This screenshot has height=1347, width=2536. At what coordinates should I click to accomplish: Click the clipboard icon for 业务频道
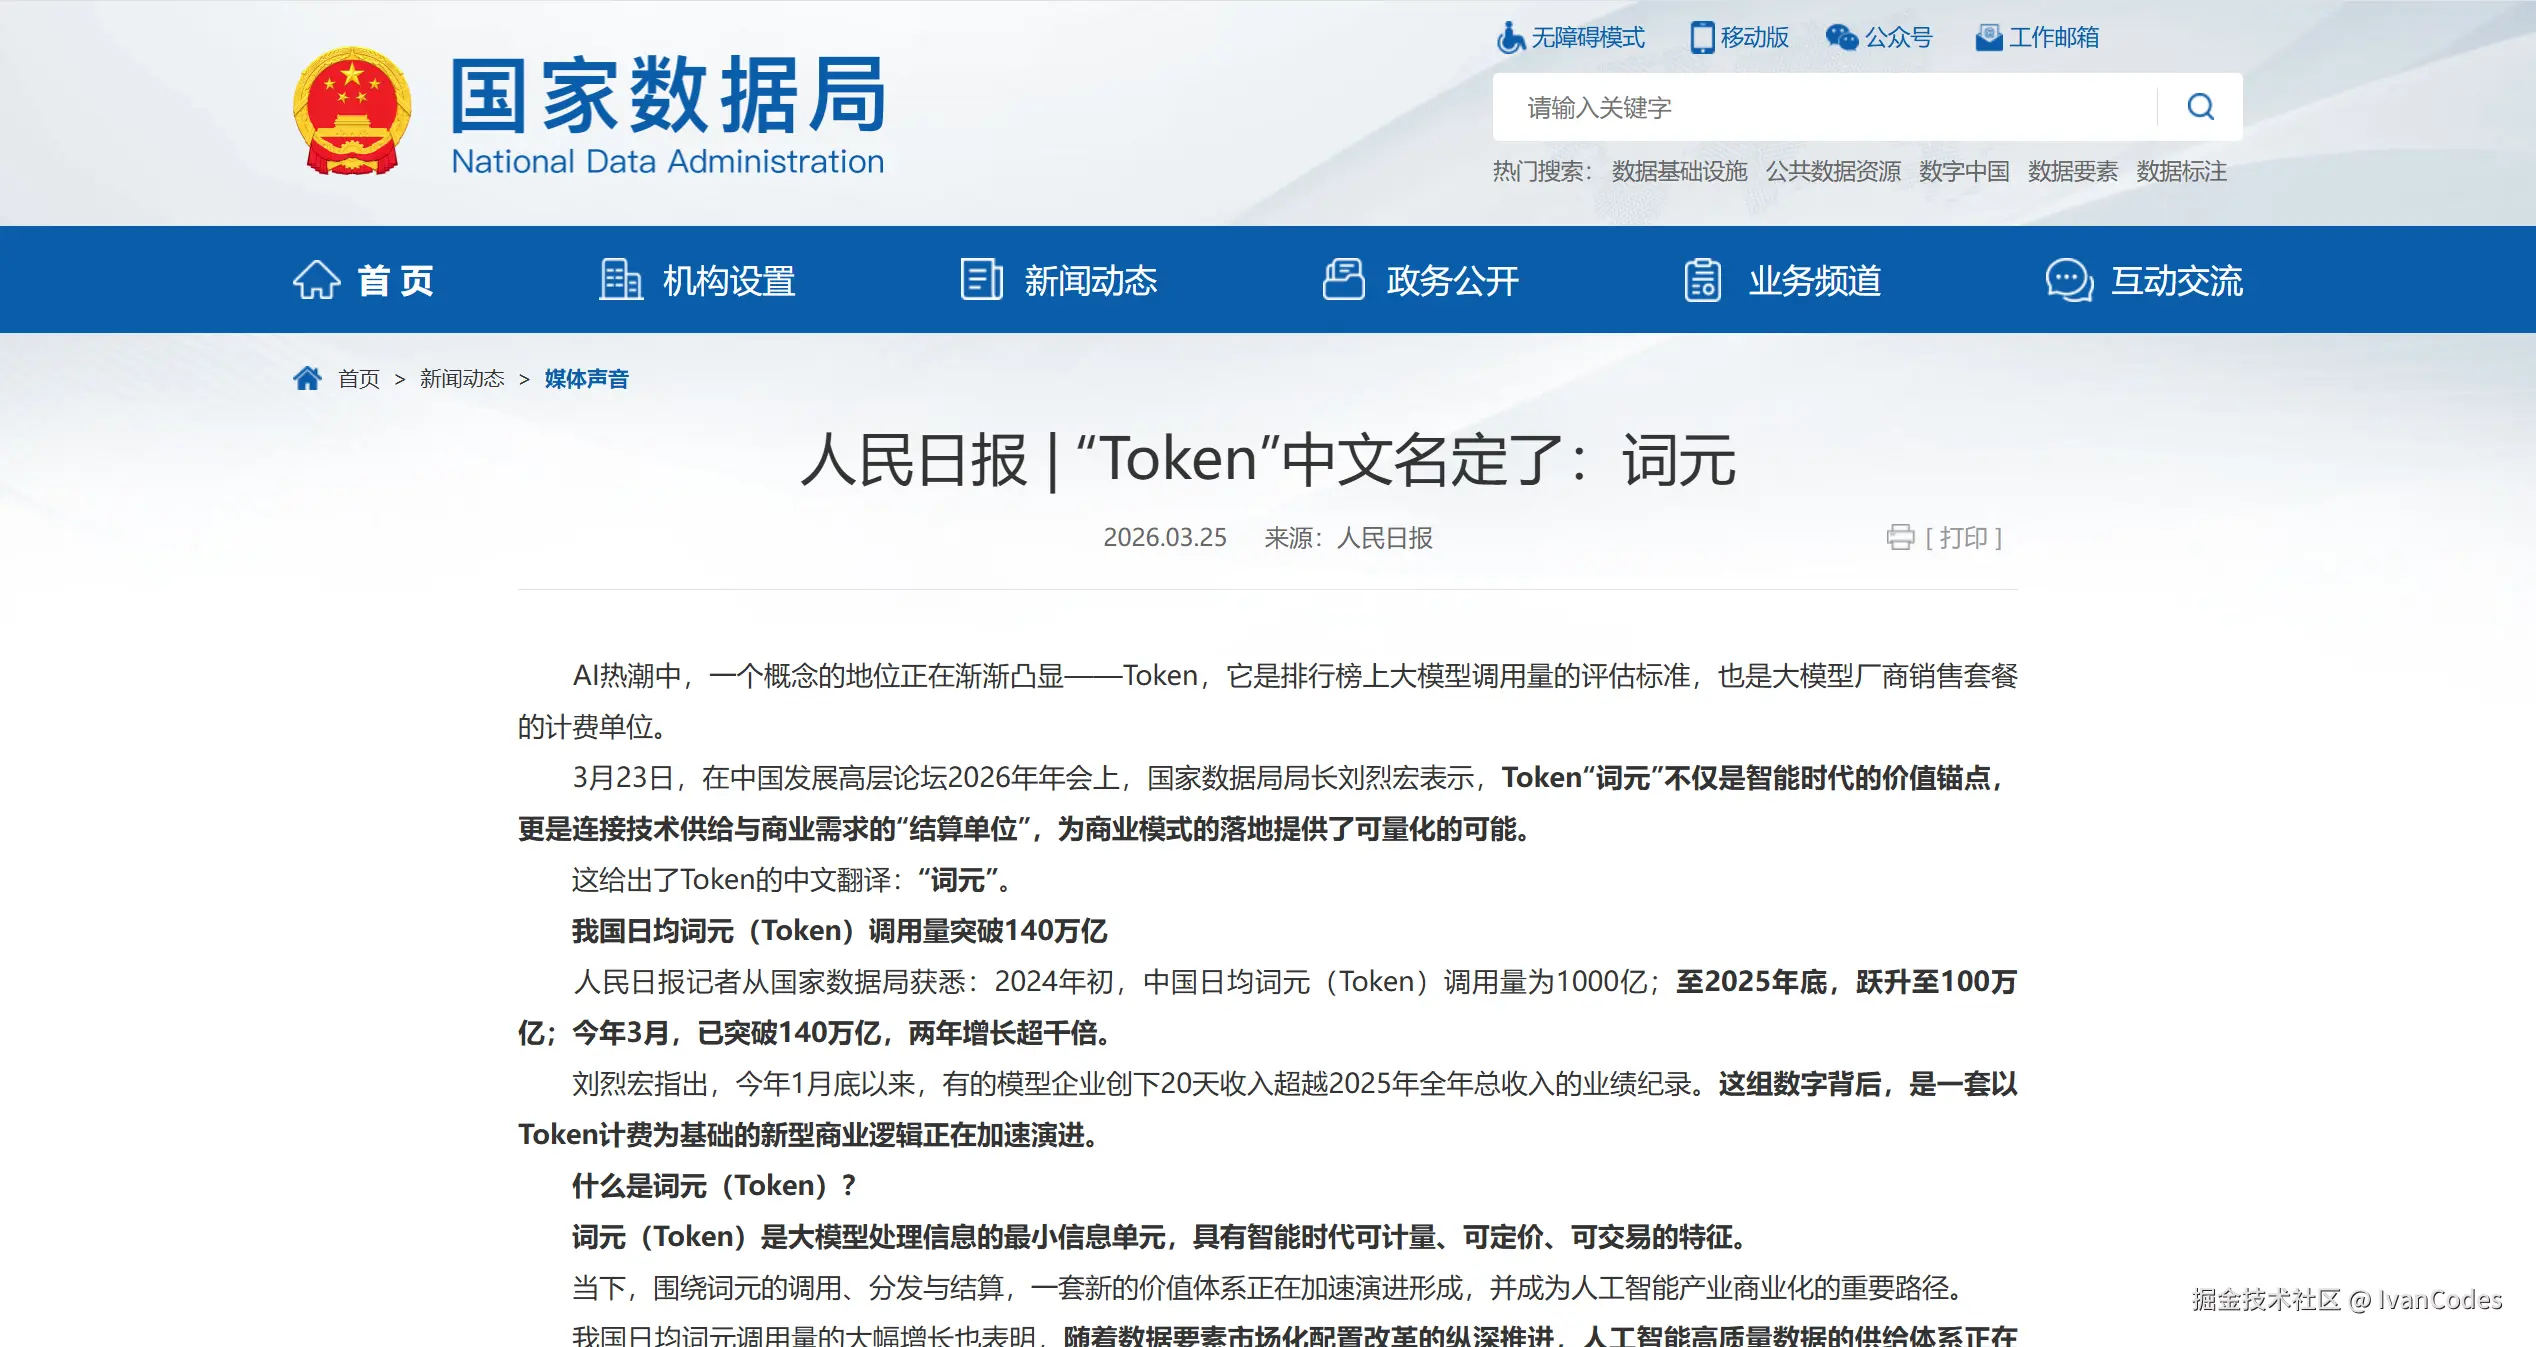1703,281
